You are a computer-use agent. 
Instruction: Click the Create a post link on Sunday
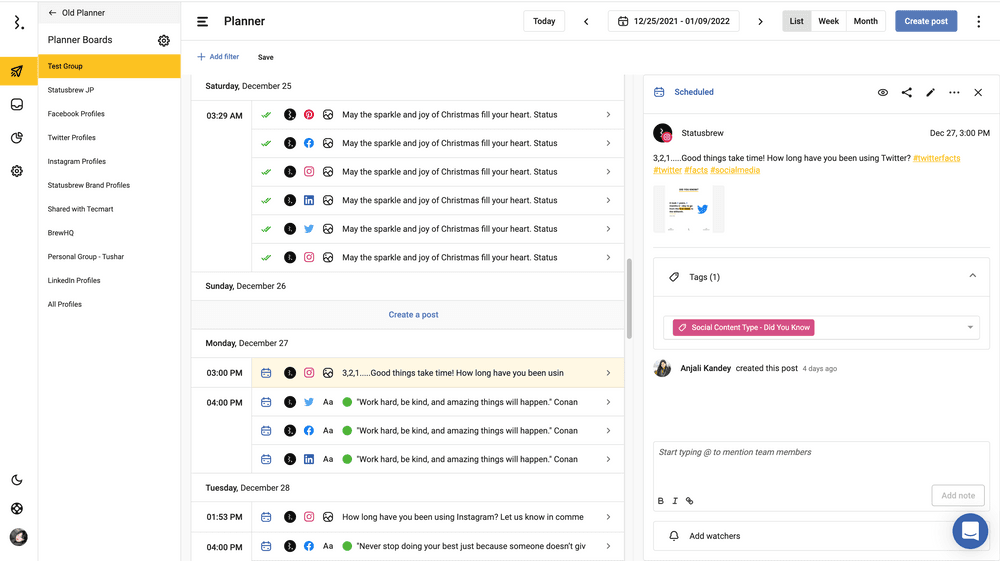pos(413,315)
